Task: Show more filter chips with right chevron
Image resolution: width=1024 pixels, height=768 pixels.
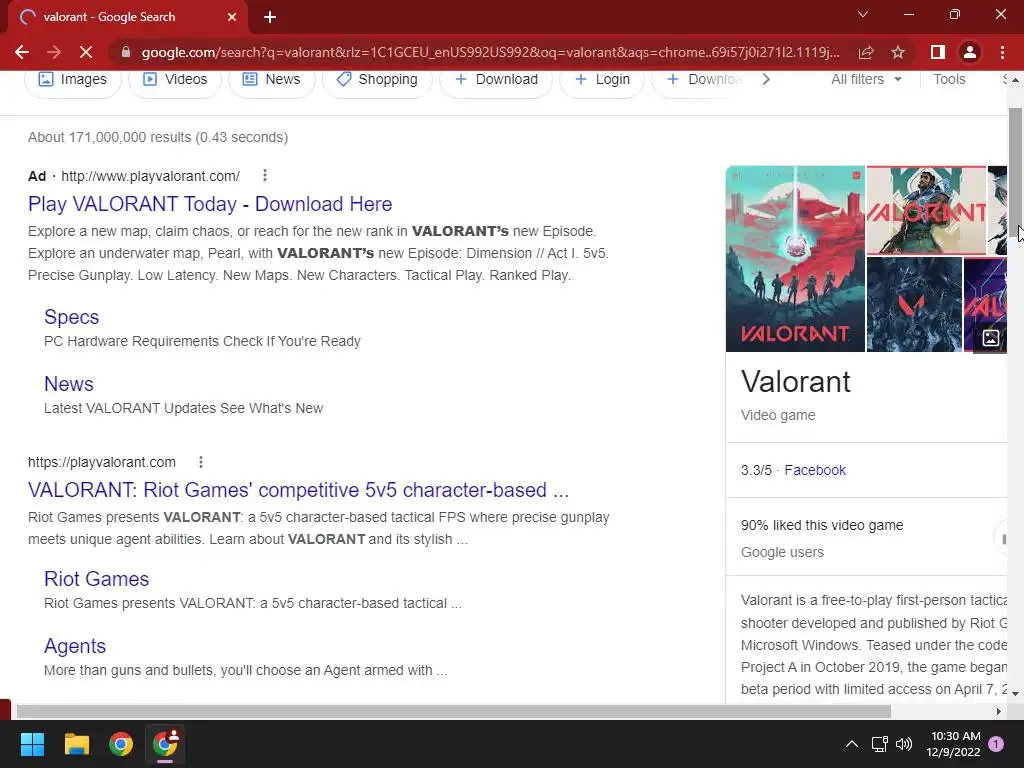Action: point(766,80)
